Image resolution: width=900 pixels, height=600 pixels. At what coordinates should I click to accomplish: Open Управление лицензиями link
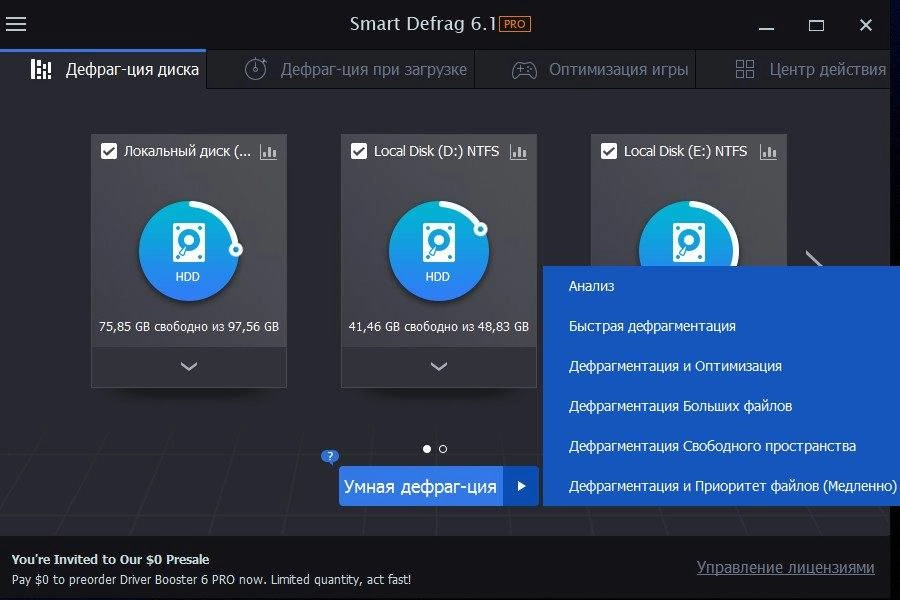[x=785, y=567]
